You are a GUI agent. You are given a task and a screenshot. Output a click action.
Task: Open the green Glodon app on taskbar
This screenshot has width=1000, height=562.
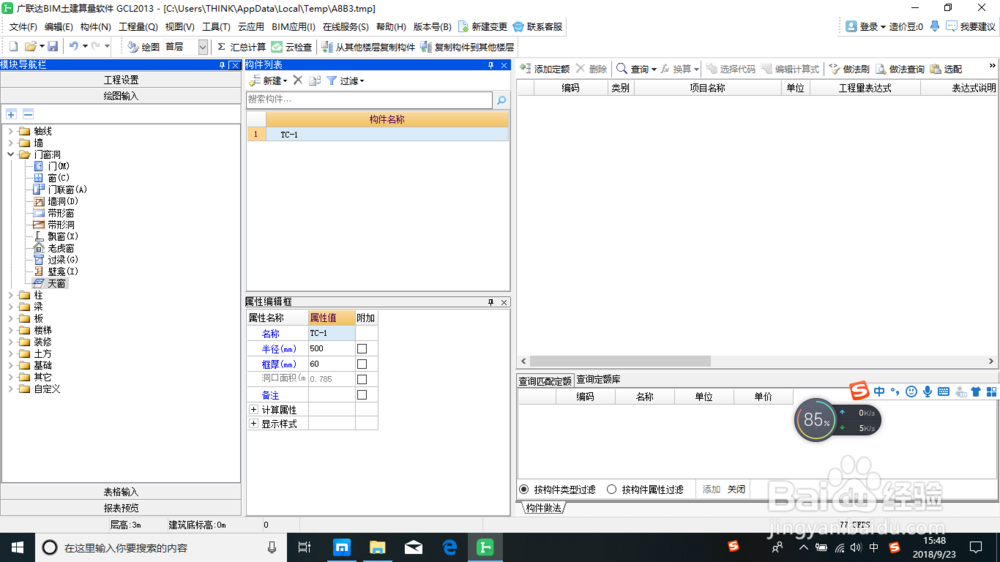pos(485,547)
